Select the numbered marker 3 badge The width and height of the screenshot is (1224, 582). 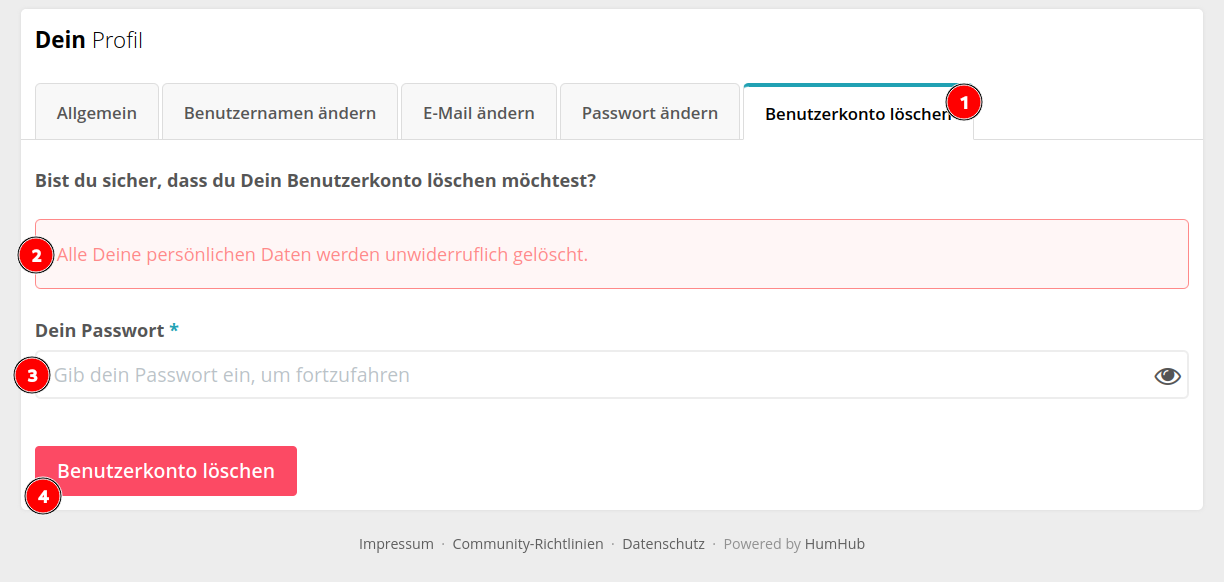tap(33, 376)
